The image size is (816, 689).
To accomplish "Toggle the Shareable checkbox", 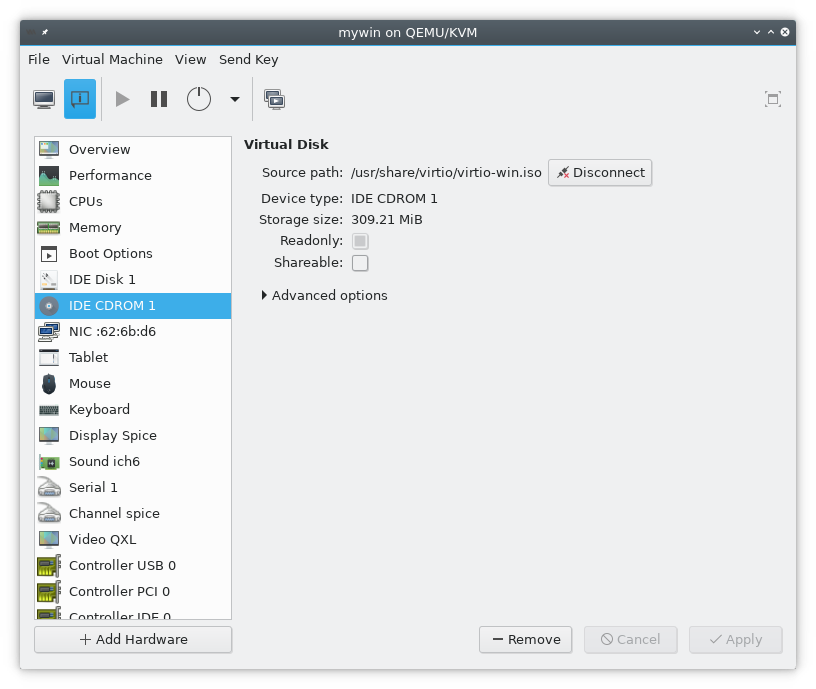I will pos(360,263).
